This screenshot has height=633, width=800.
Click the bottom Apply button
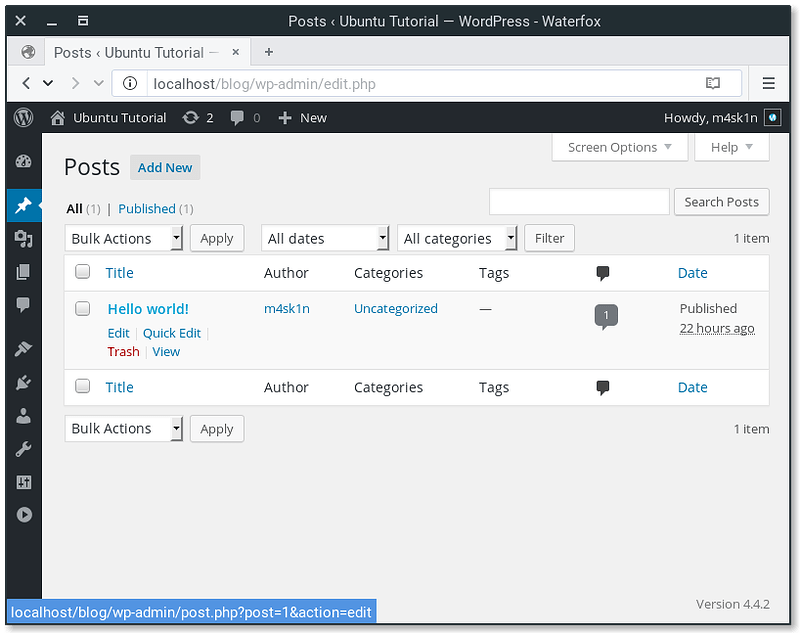[217, 429]
